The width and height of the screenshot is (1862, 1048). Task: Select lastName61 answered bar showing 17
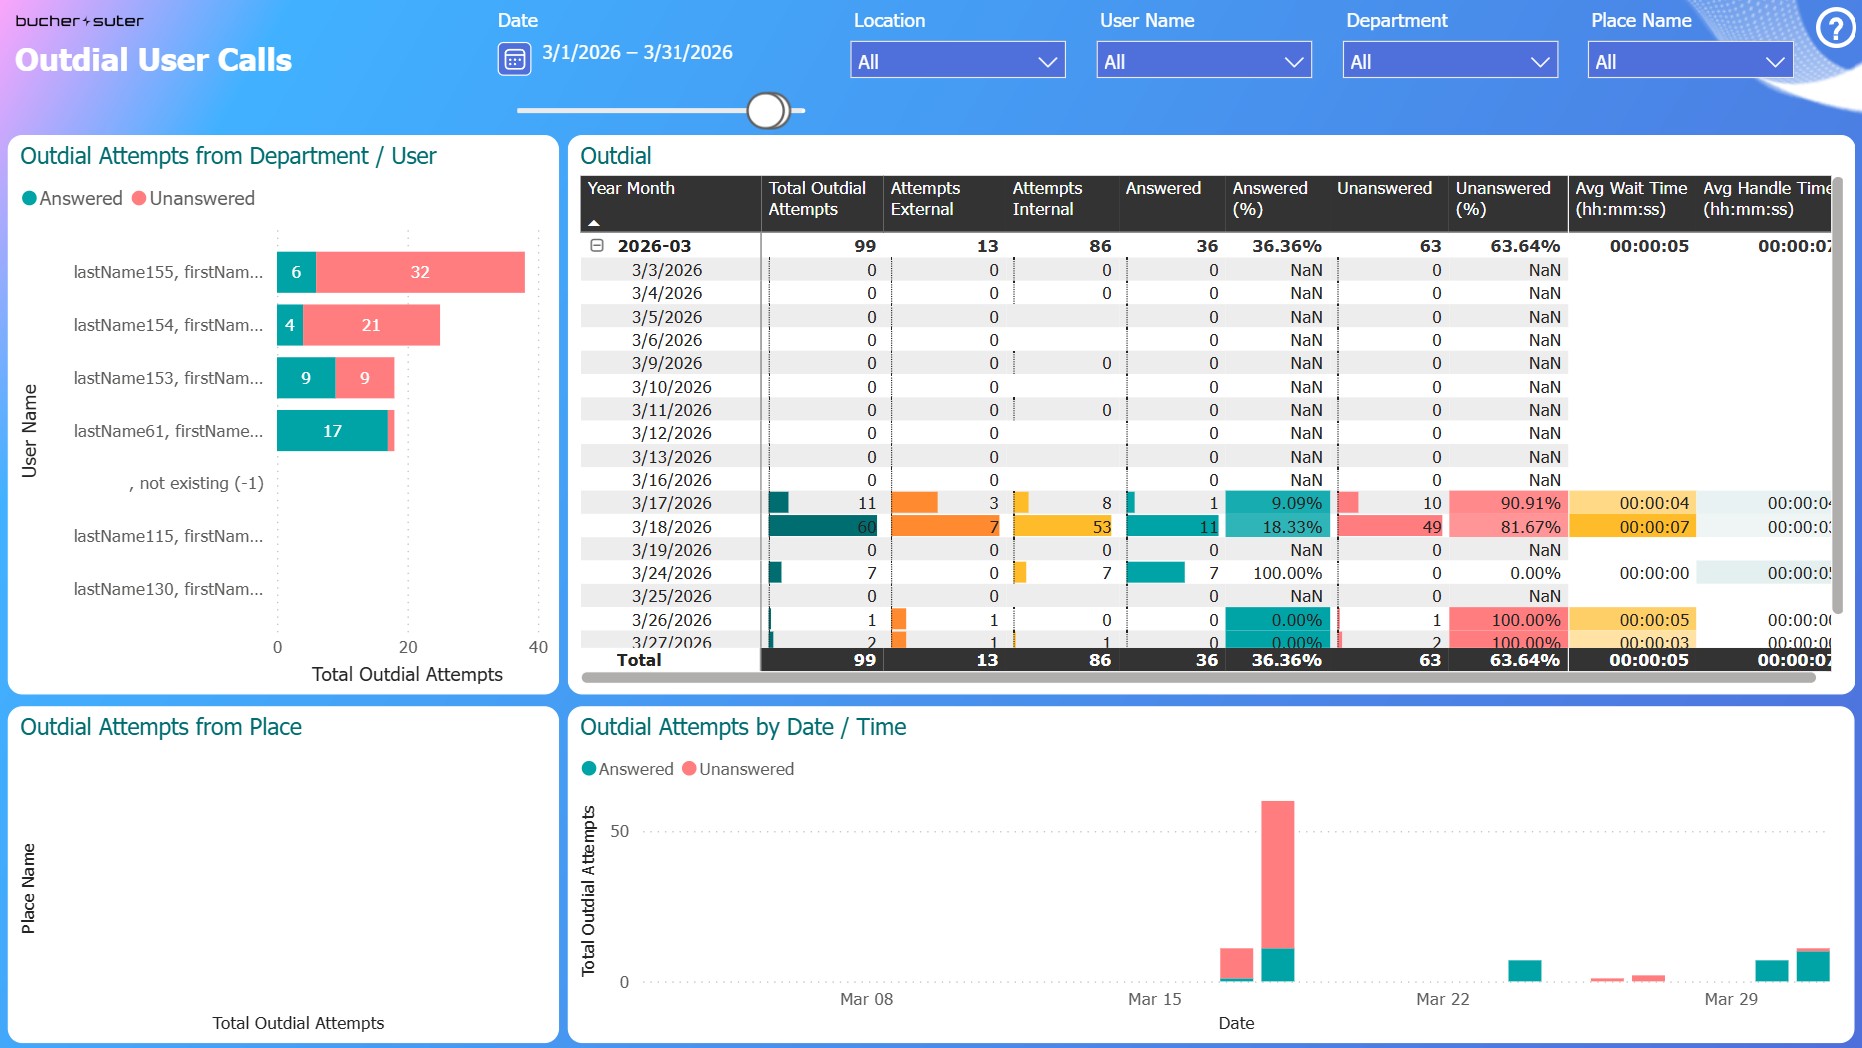(332, 431)
